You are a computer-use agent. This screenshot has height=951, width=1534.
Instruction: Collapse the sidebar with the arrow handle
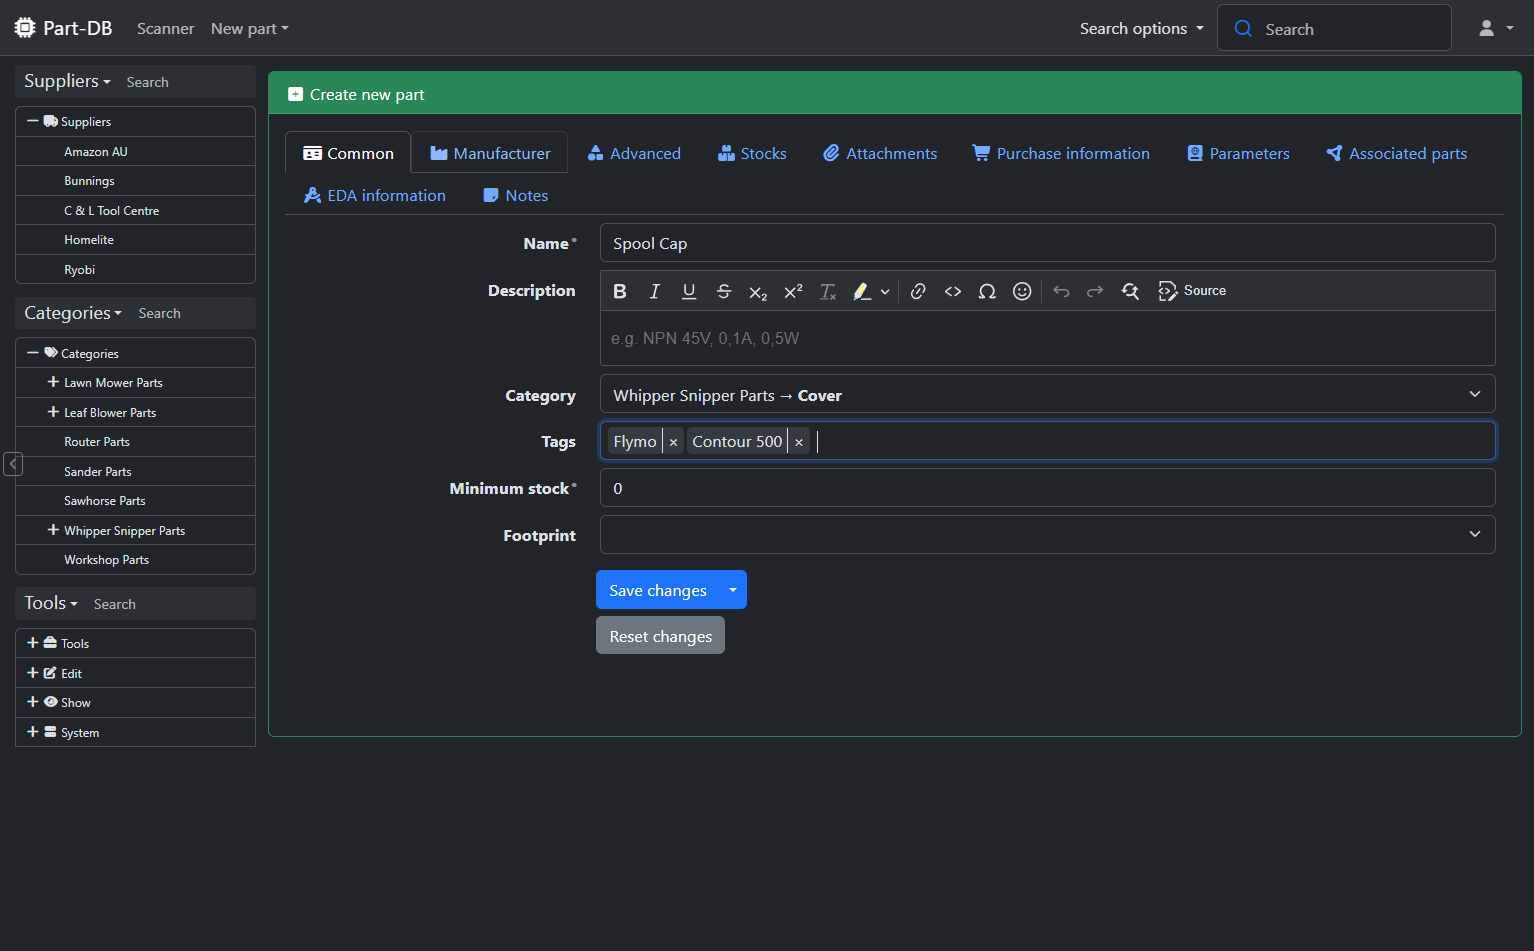[13, 464]
